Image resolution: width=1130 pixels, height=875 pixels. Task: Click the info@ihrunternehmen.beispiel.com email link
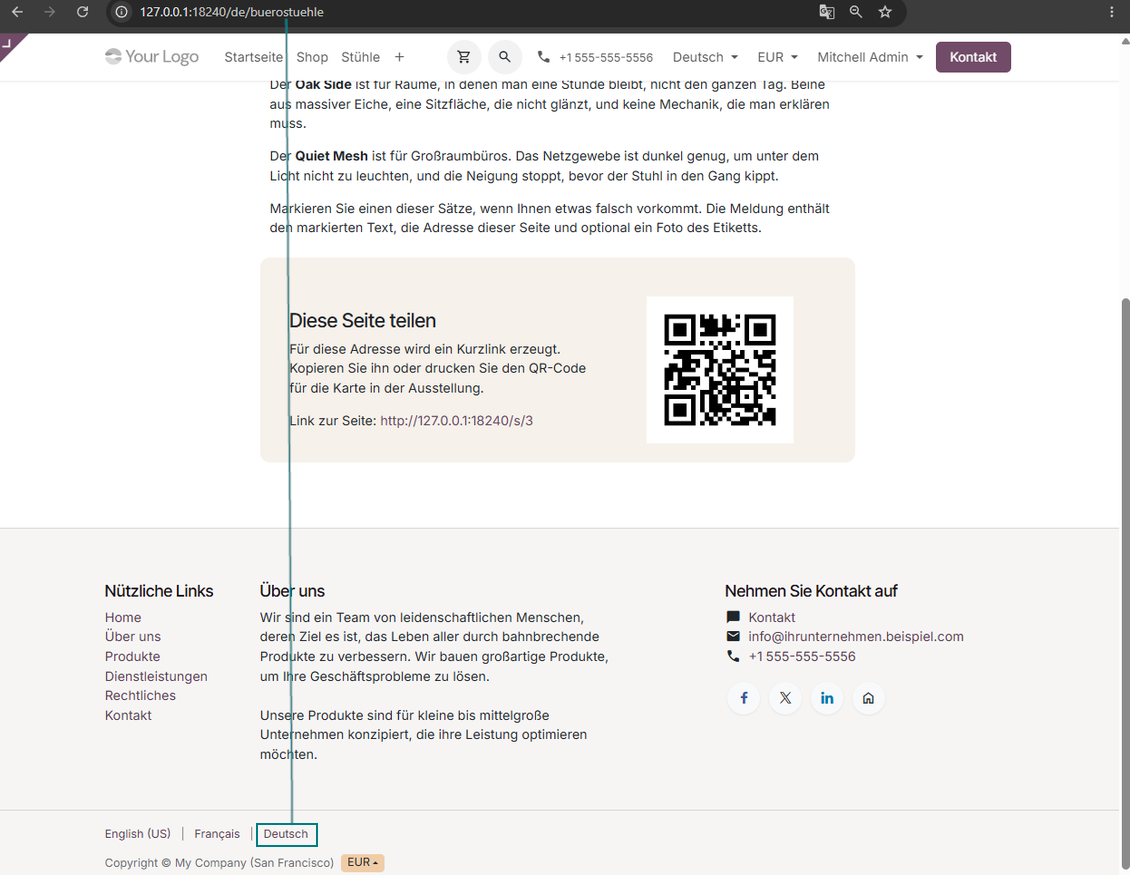855,636
